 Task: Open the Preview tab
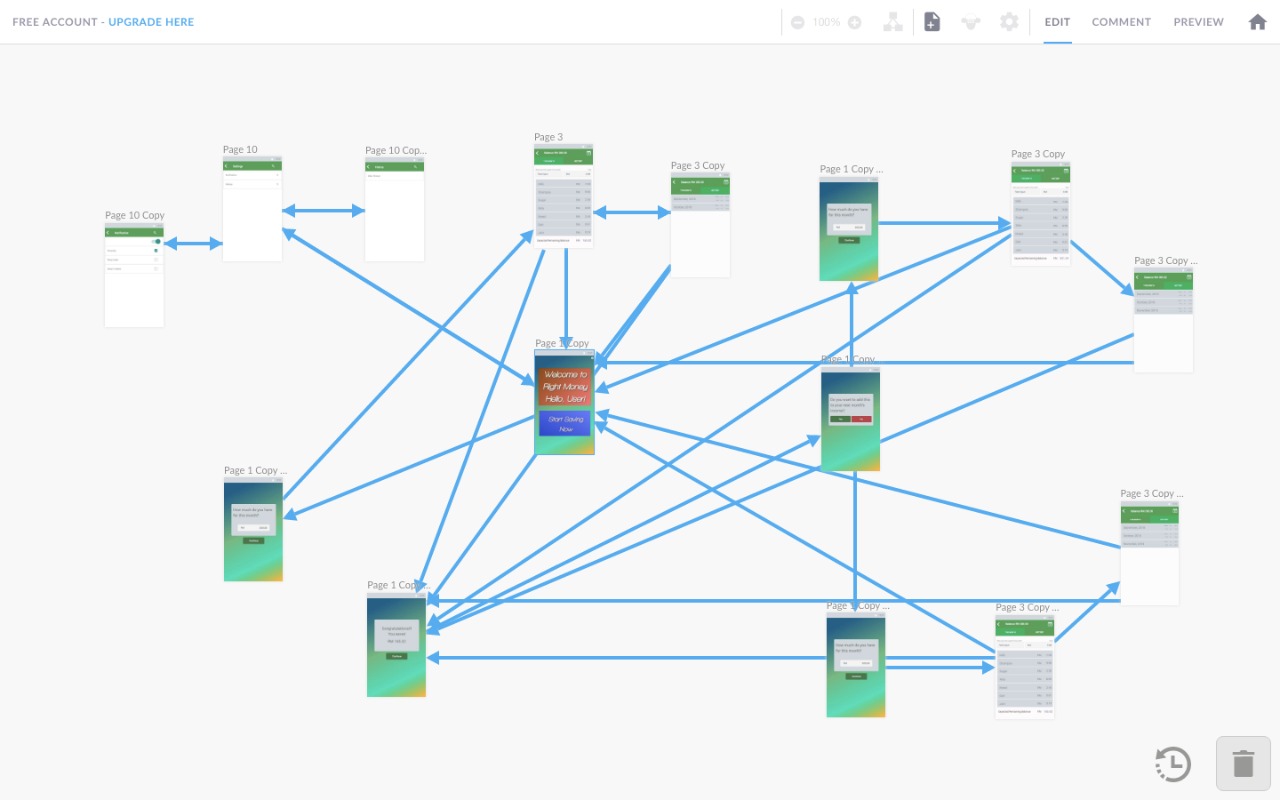(x=1198, y=22)
